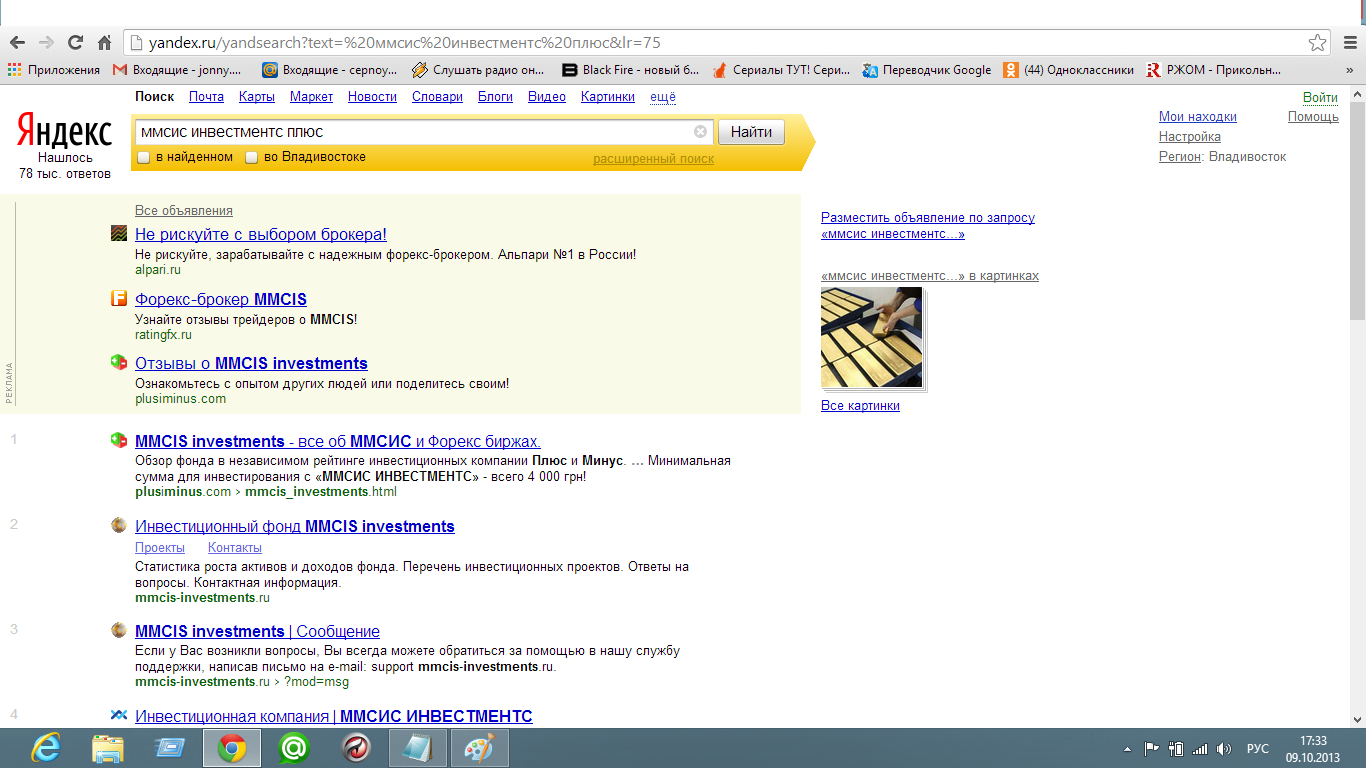This screenshot has width=1366, height=768.
Task: Check the 'во Владивостоке' checkbox
Action: [x=252, y=157]
